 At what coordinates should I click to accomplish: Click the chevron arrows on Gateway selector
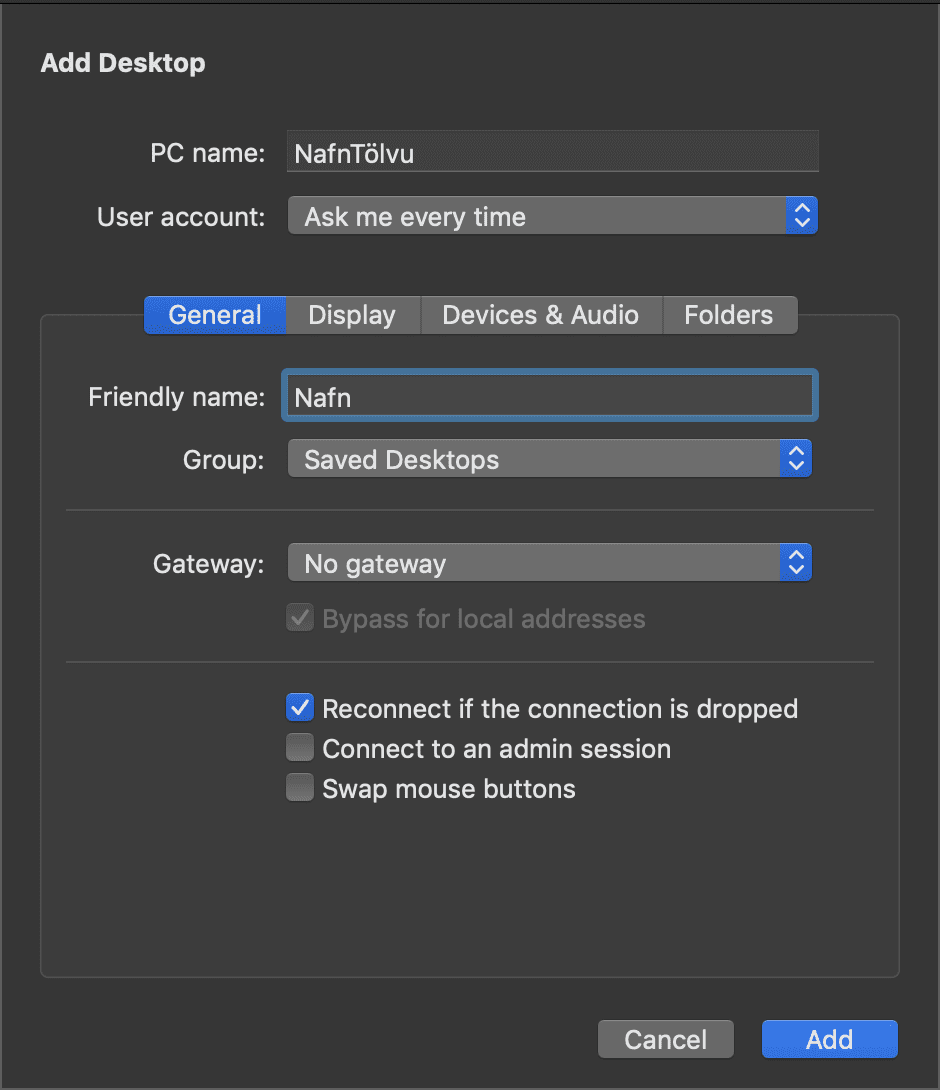[795, 563]
